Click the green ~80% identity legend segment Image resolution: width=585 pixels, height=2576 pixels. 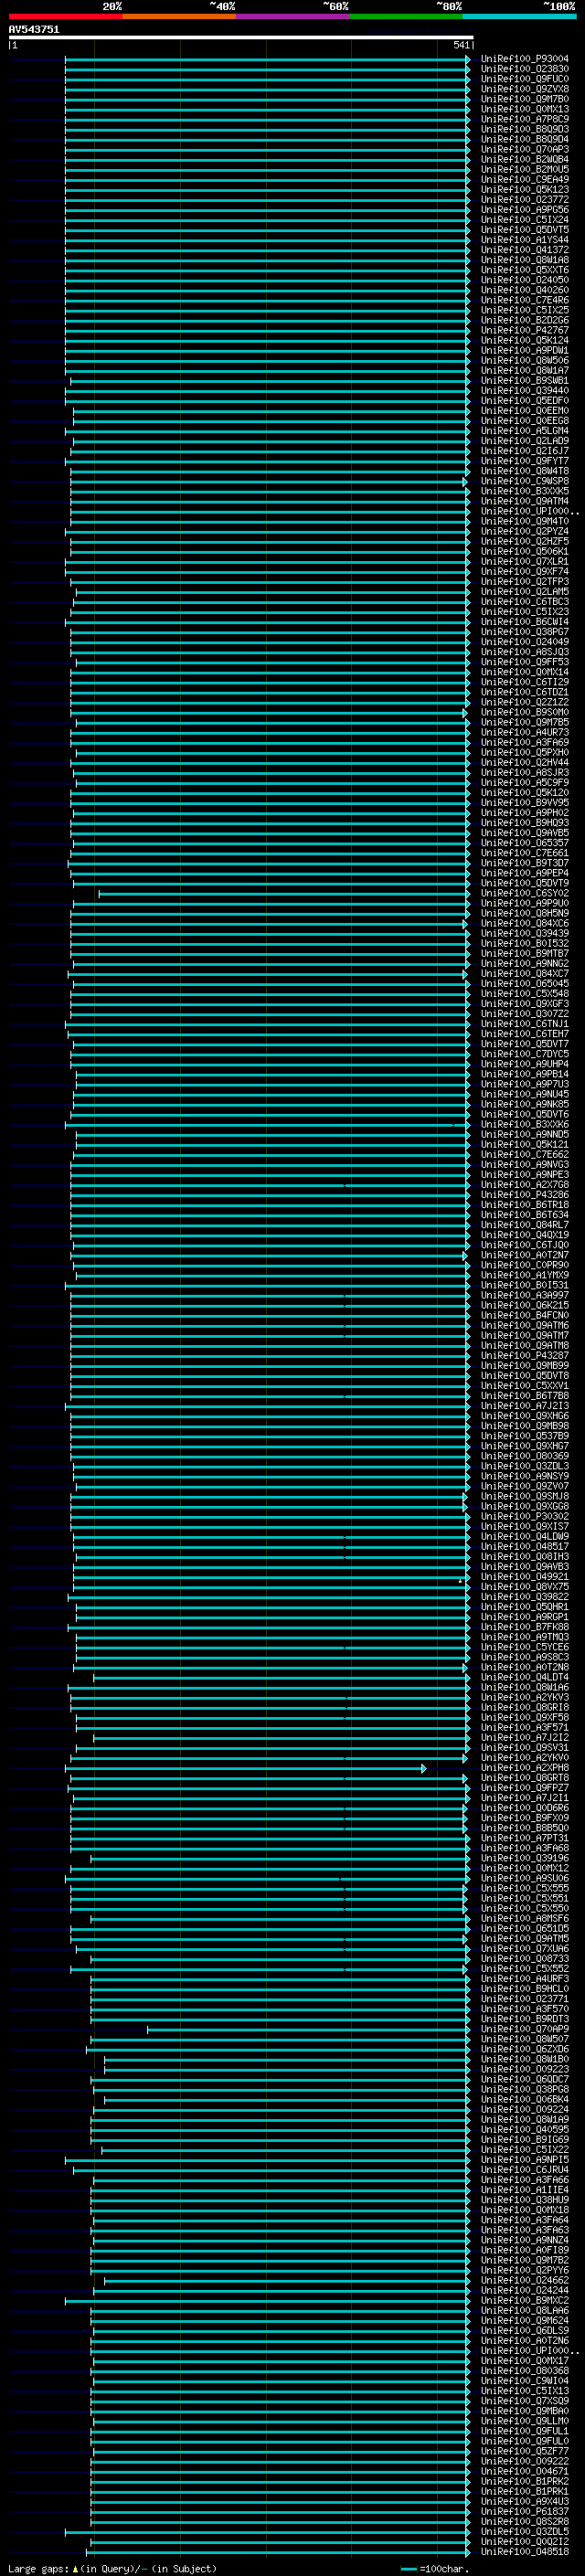pyautogui.click(x=406, y=17)
